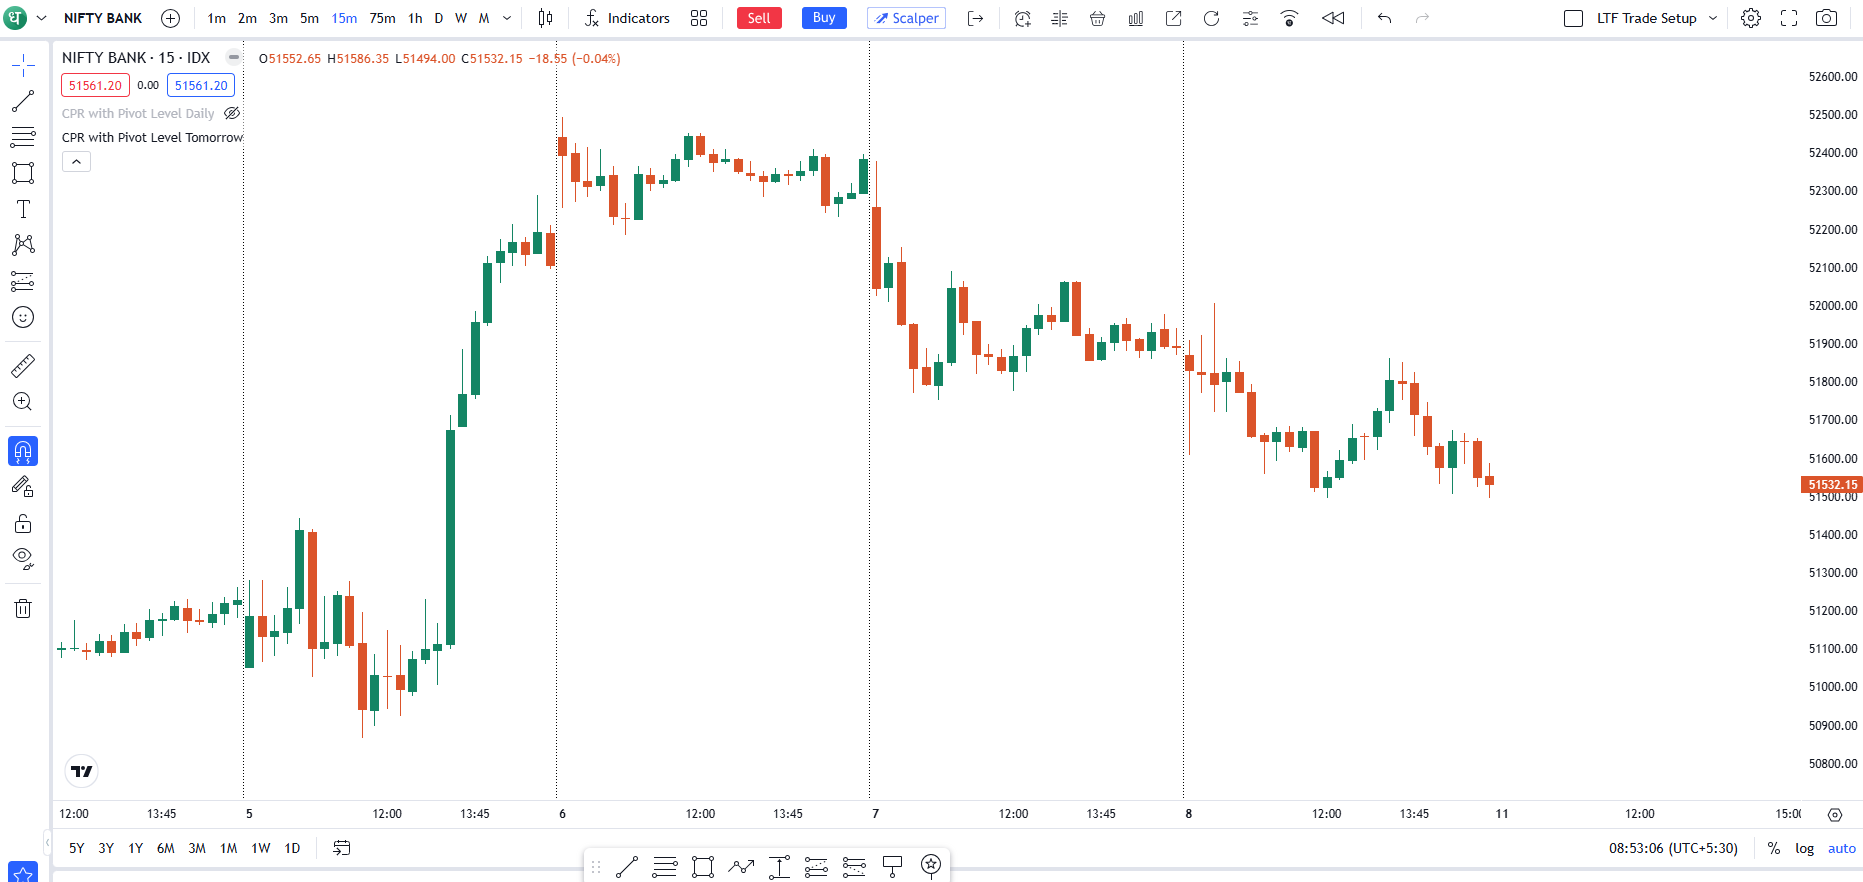Click the alert clock icon

[x=1022, y=18]
